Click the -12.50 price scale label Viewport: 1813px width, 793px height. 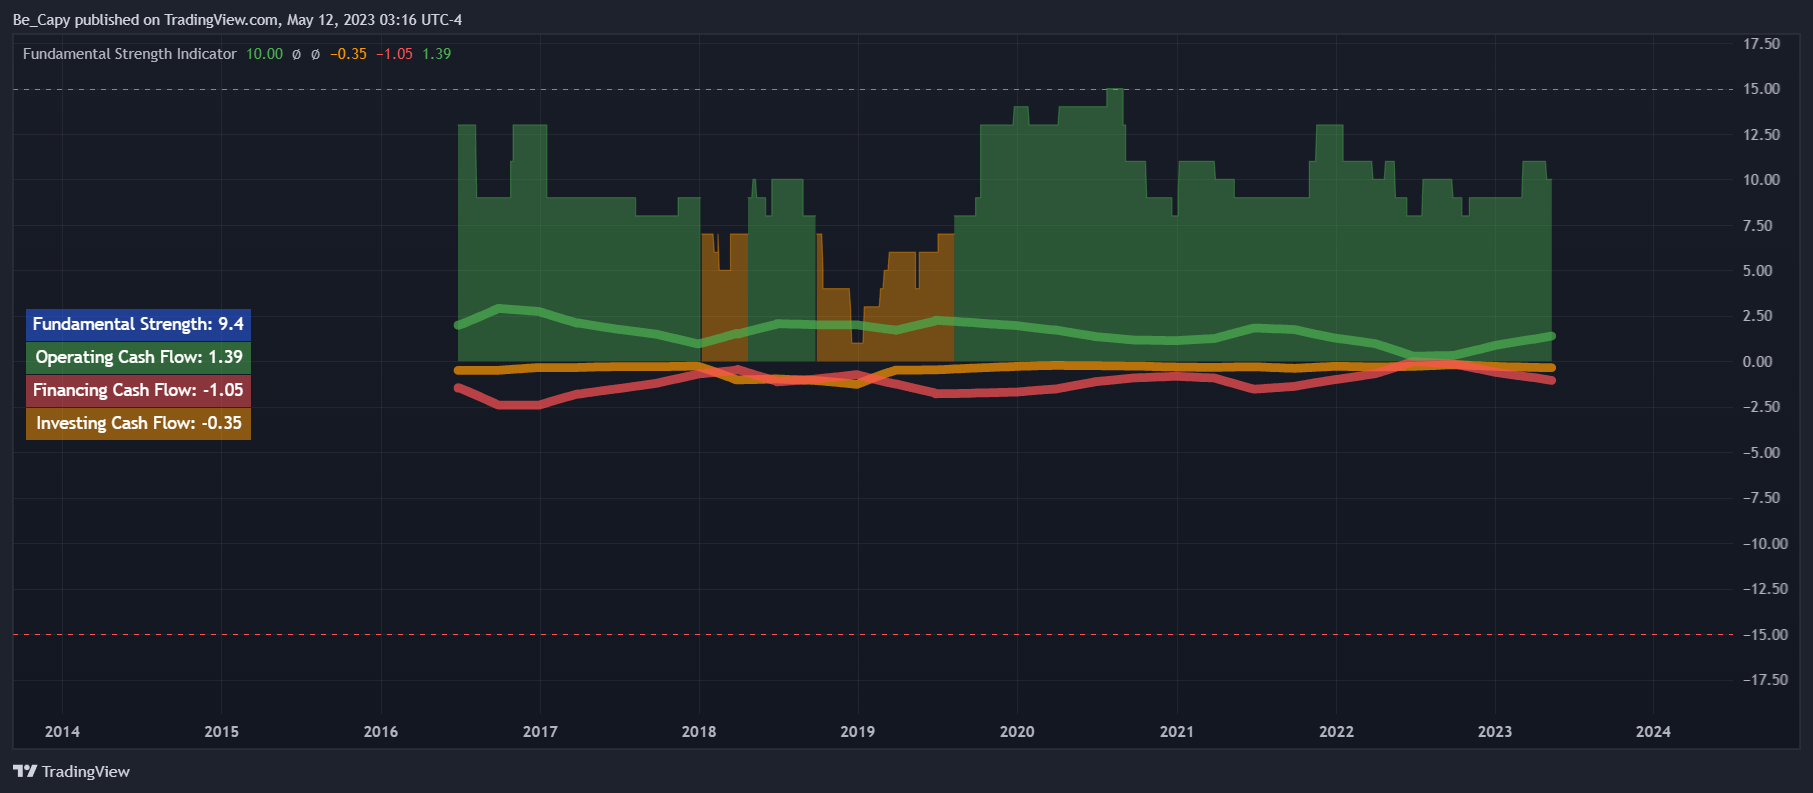click(1766, 589)
